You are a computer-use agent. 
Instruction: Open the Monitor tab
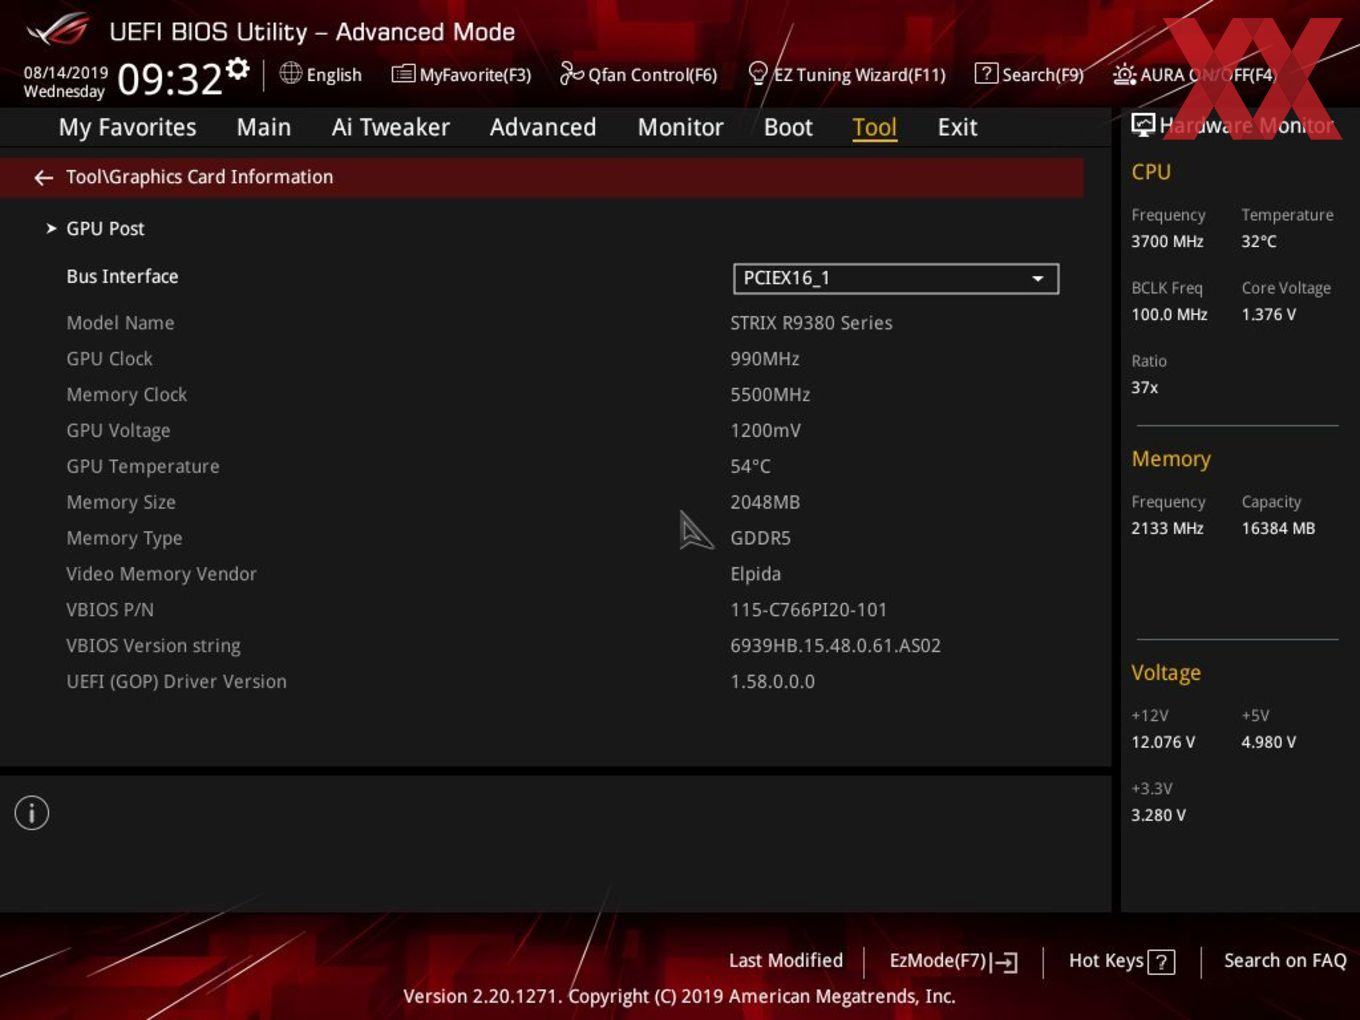tap(681, 128)
